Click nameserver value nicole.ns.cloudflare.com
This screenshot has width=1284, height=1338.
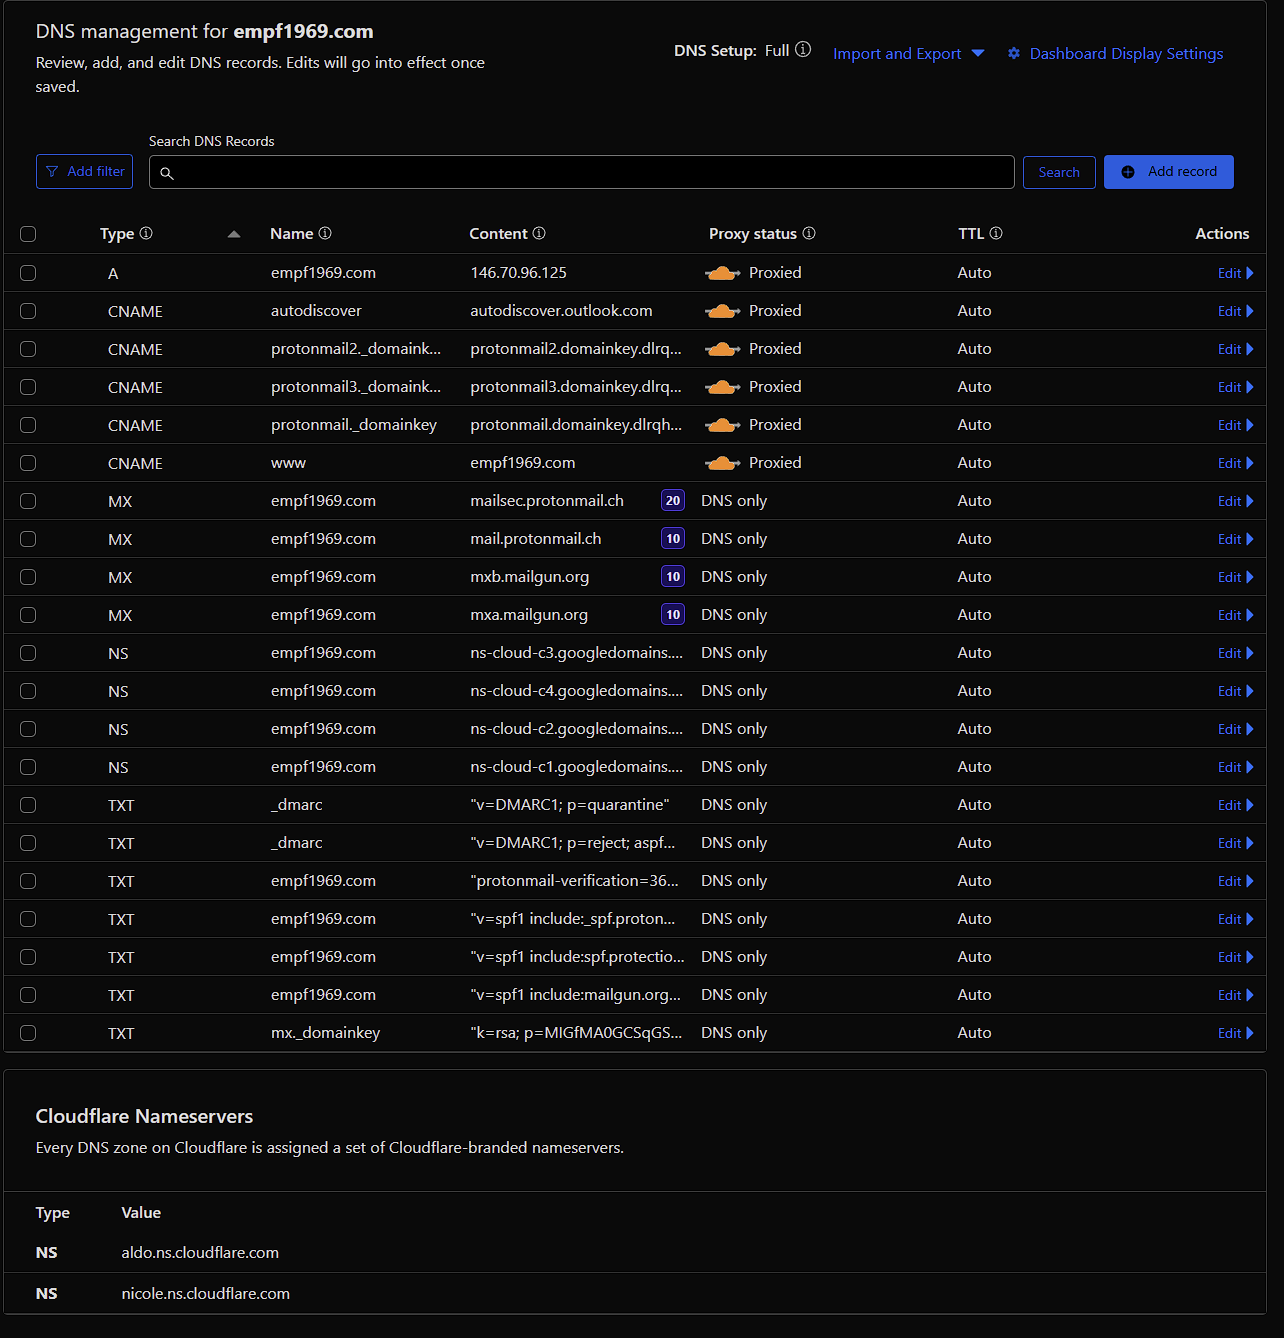[x=206, y=1294]
